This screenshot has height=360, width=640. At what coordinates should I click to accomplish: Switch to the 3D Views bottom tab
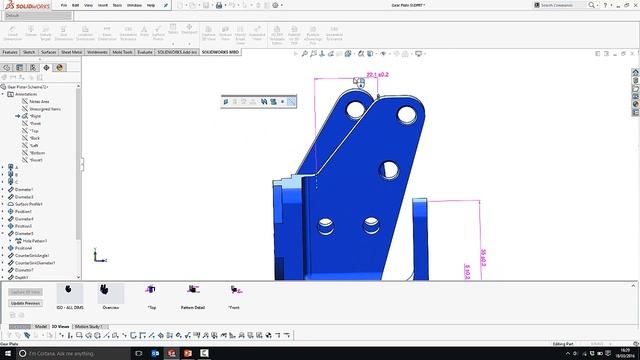(x=60, y=327)
